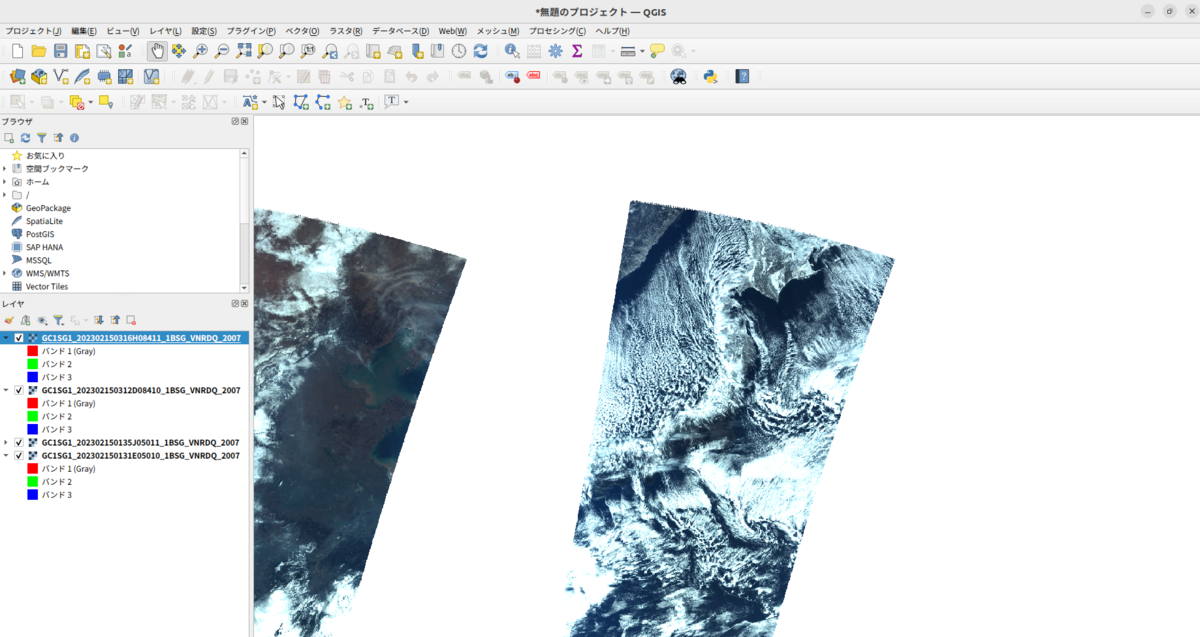Viewport: 1200px width, 637px height.
Task: Click the Refresh map icon
Action: tap(481, 51)
